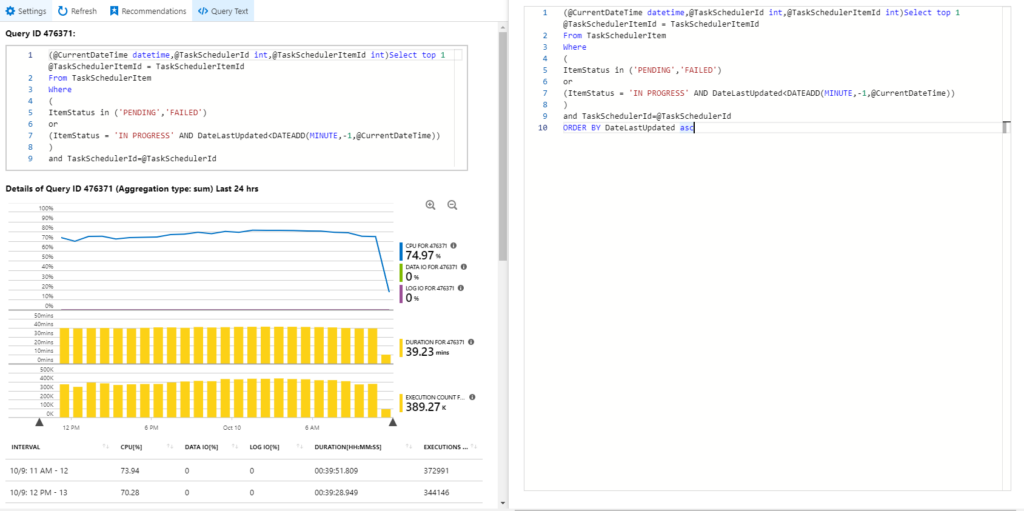
Task: Click CPU value 73.94 in table
Action: (130, 470)
